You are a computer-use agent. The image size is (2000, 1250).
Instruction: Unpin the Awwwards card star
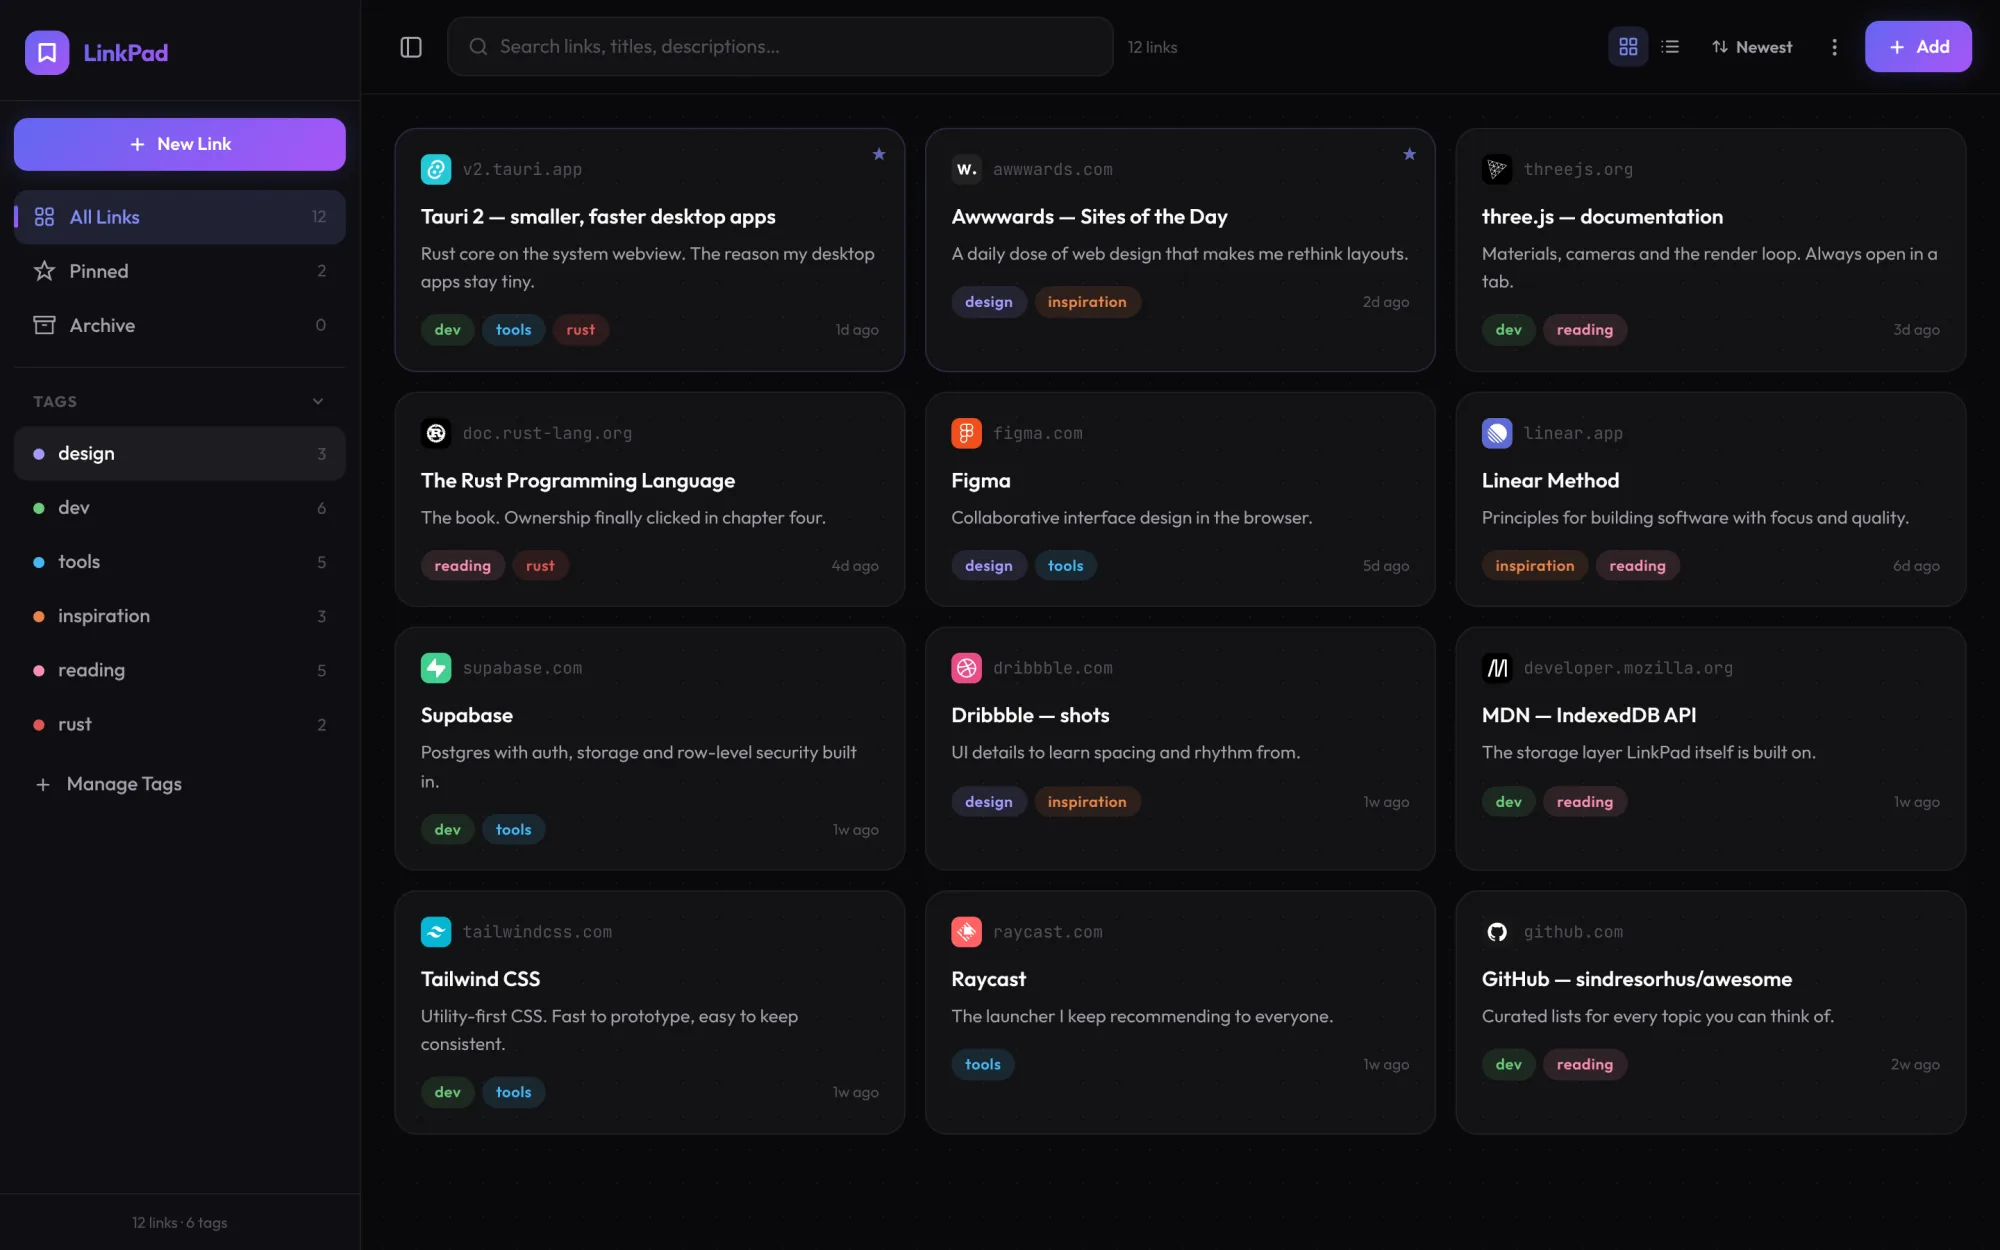[1409, 154]
